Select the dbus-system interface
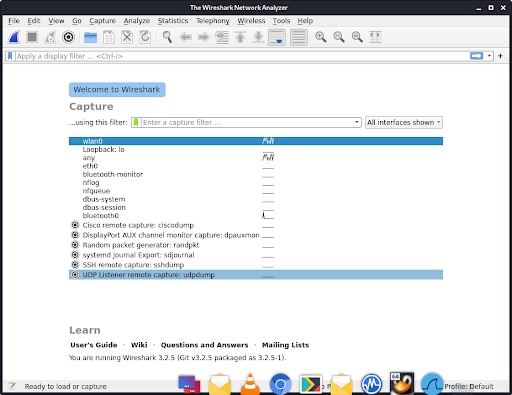This screenshot has width=512, height=395. click(x=256, y=199)
